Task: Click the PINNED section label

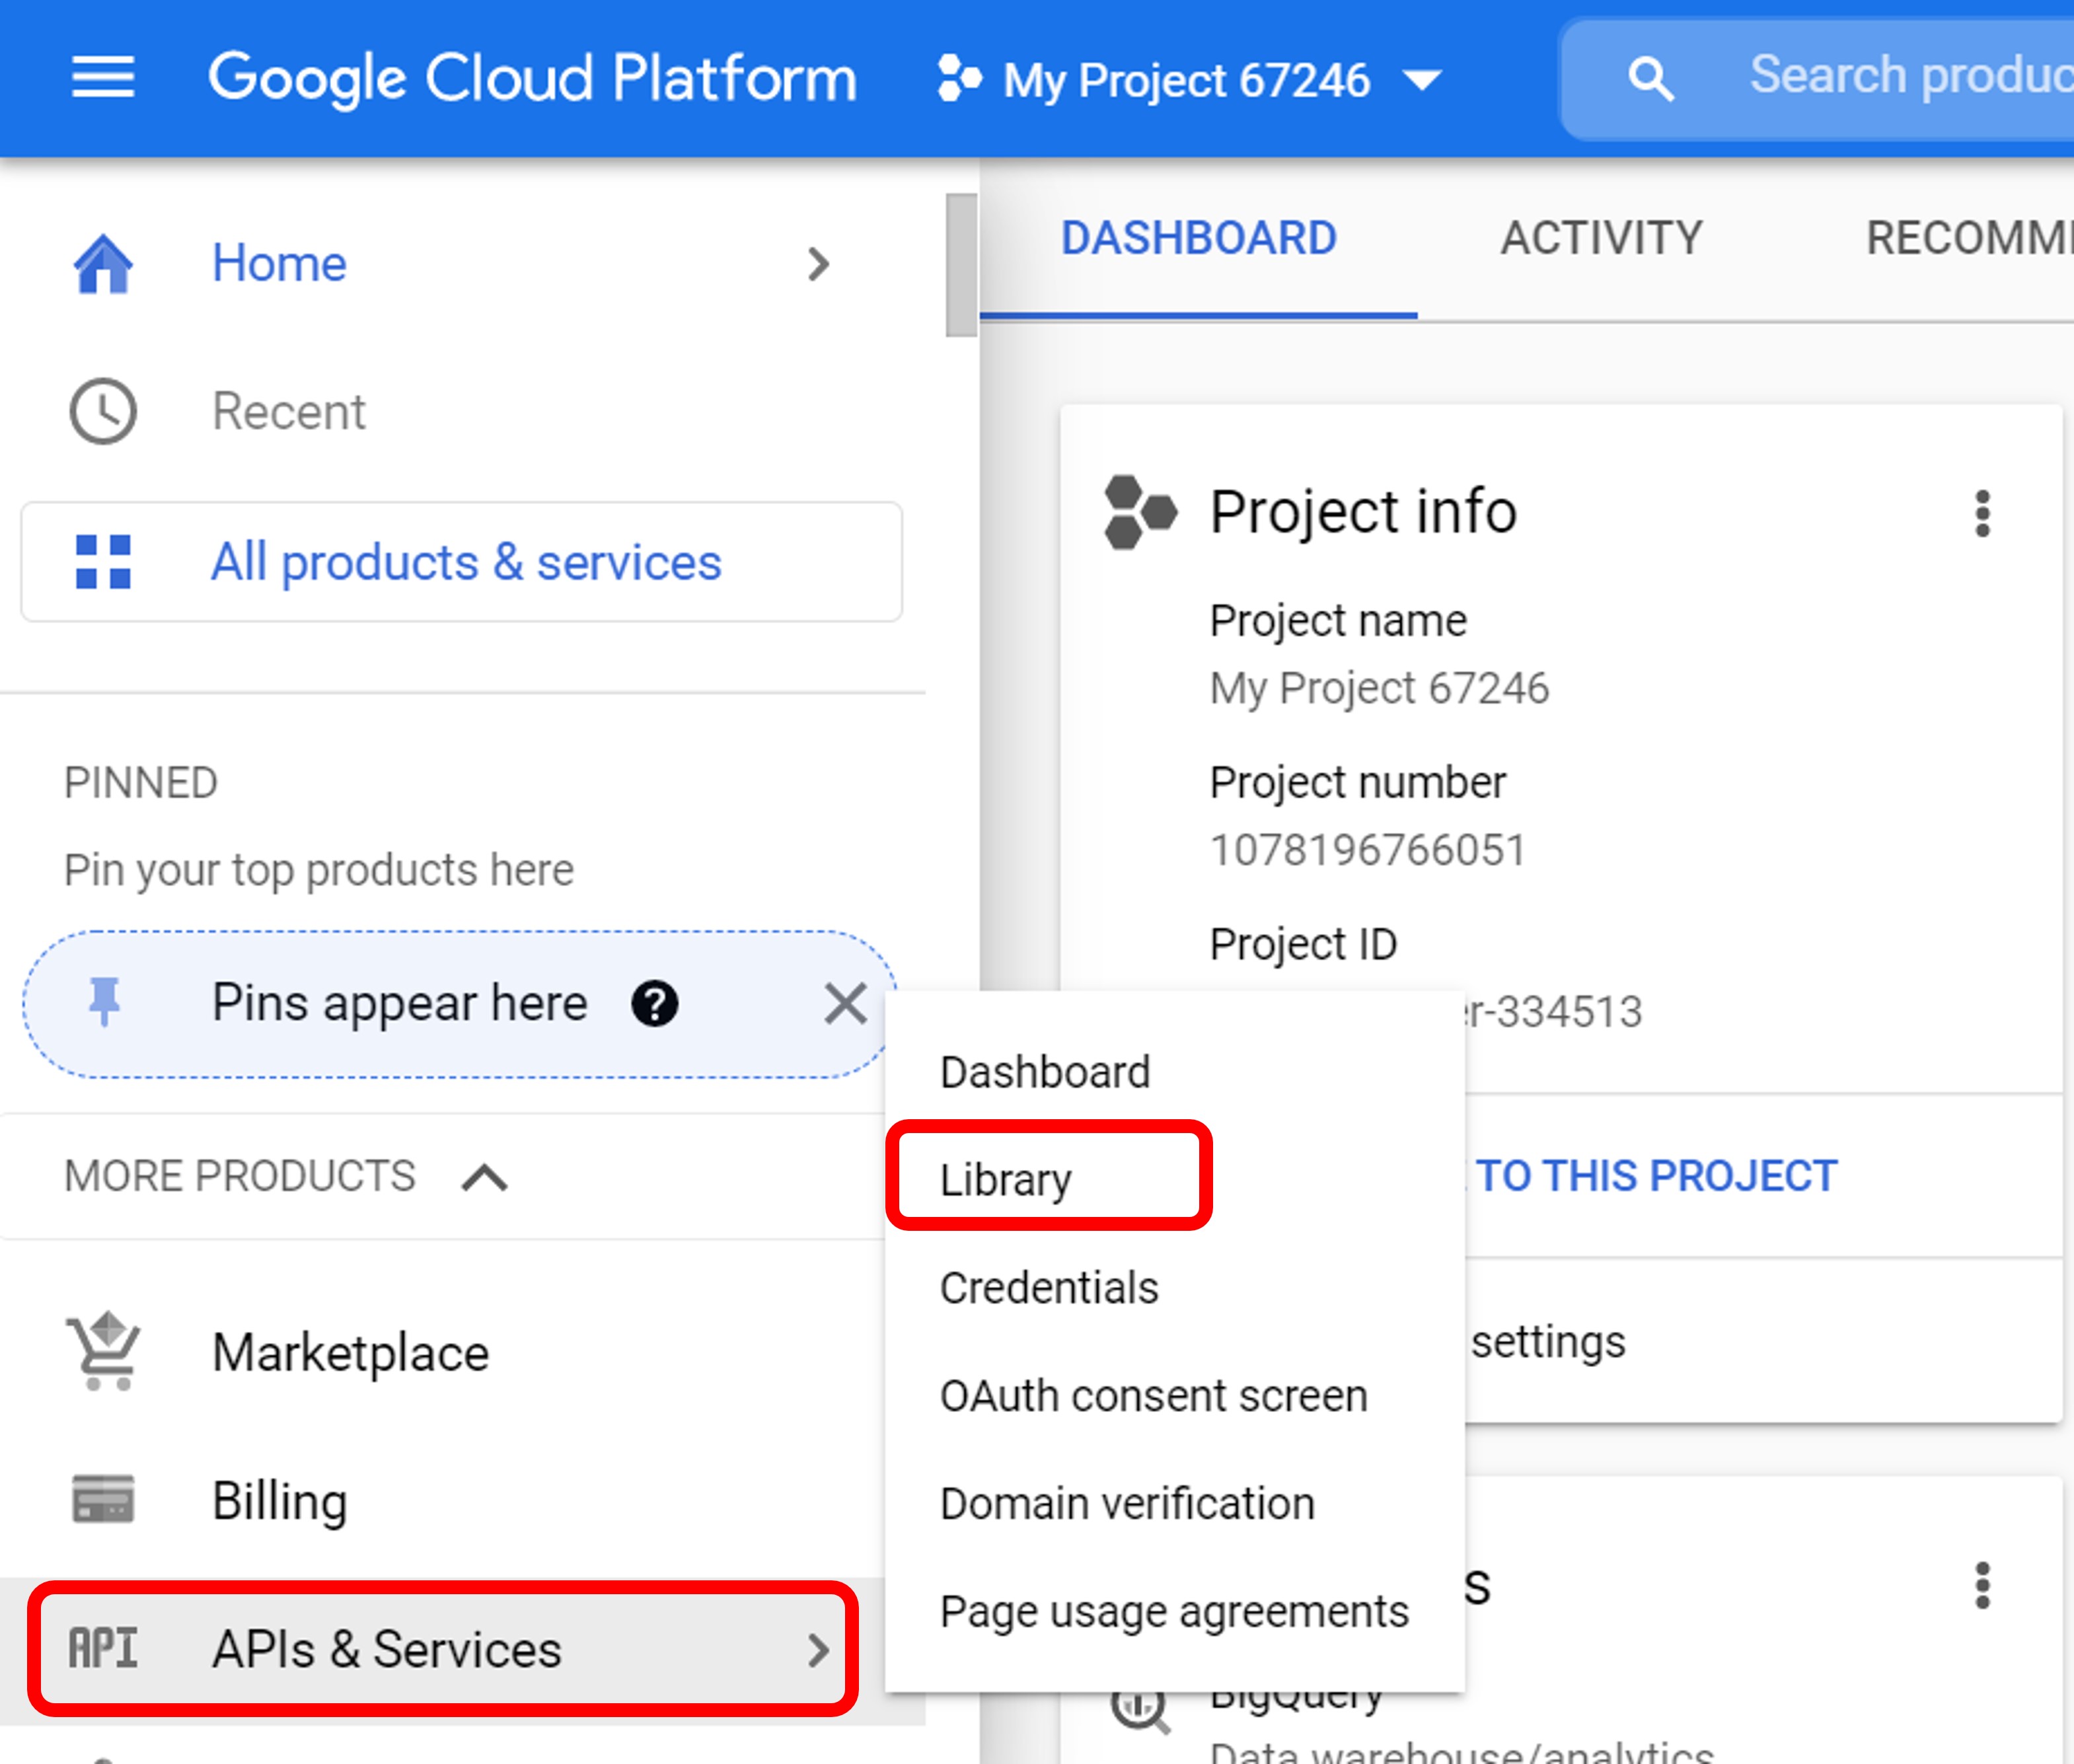Action: [141, 783]
